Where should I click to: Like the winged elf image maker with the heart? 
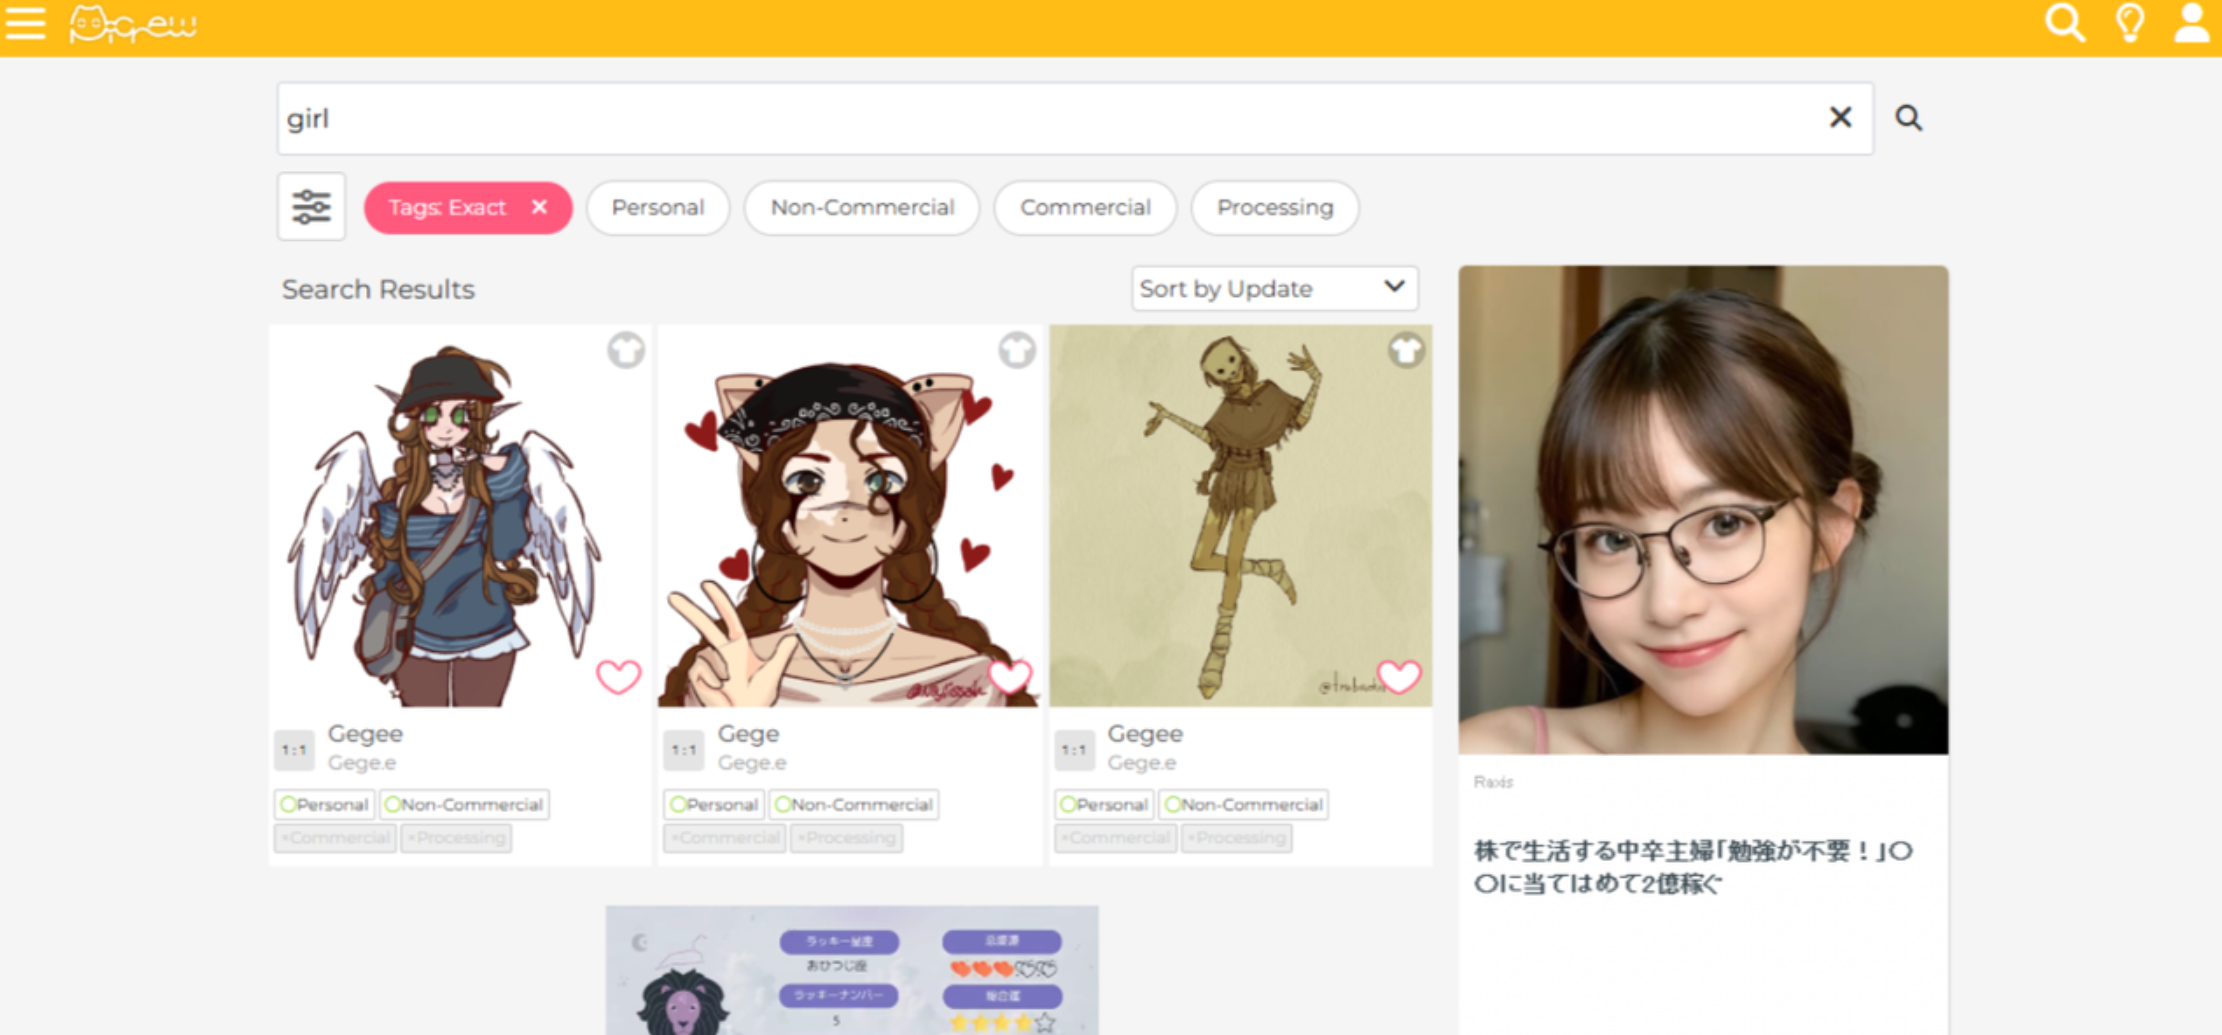click(x=618, y=677)
